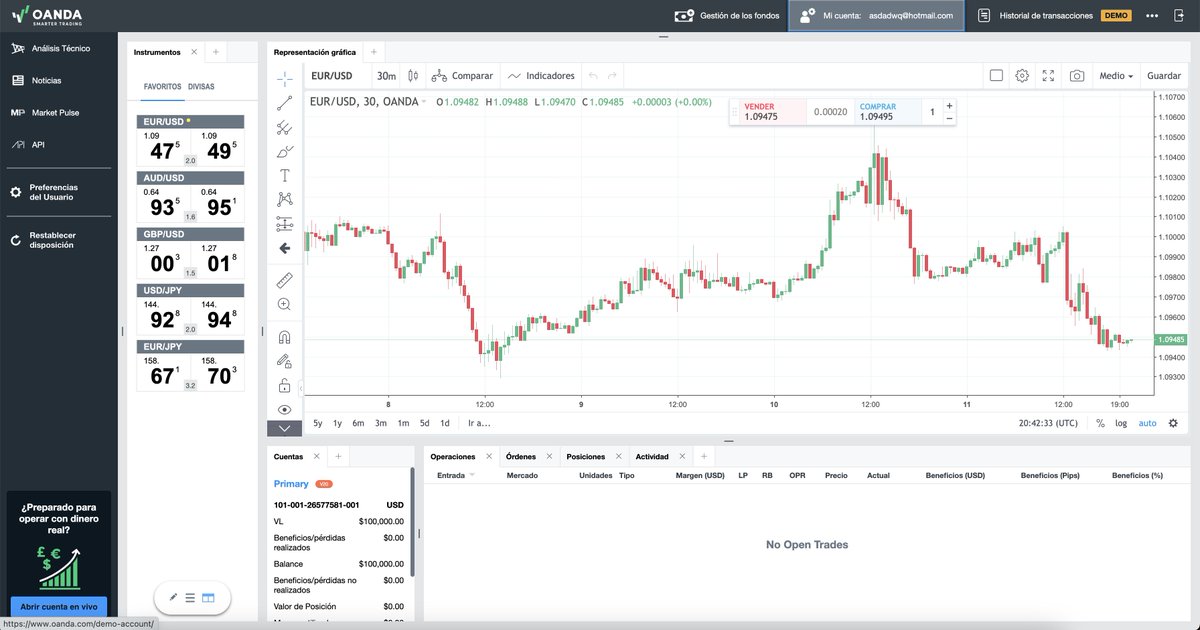Open the 30m interval selector

(x=386, y=76)
